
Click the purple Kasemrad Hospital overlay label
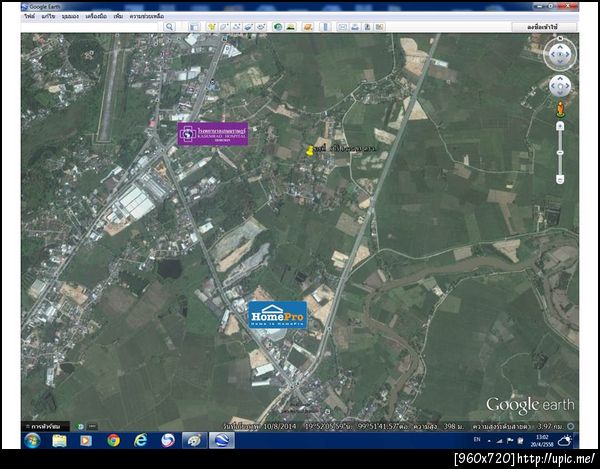[213, 134]
